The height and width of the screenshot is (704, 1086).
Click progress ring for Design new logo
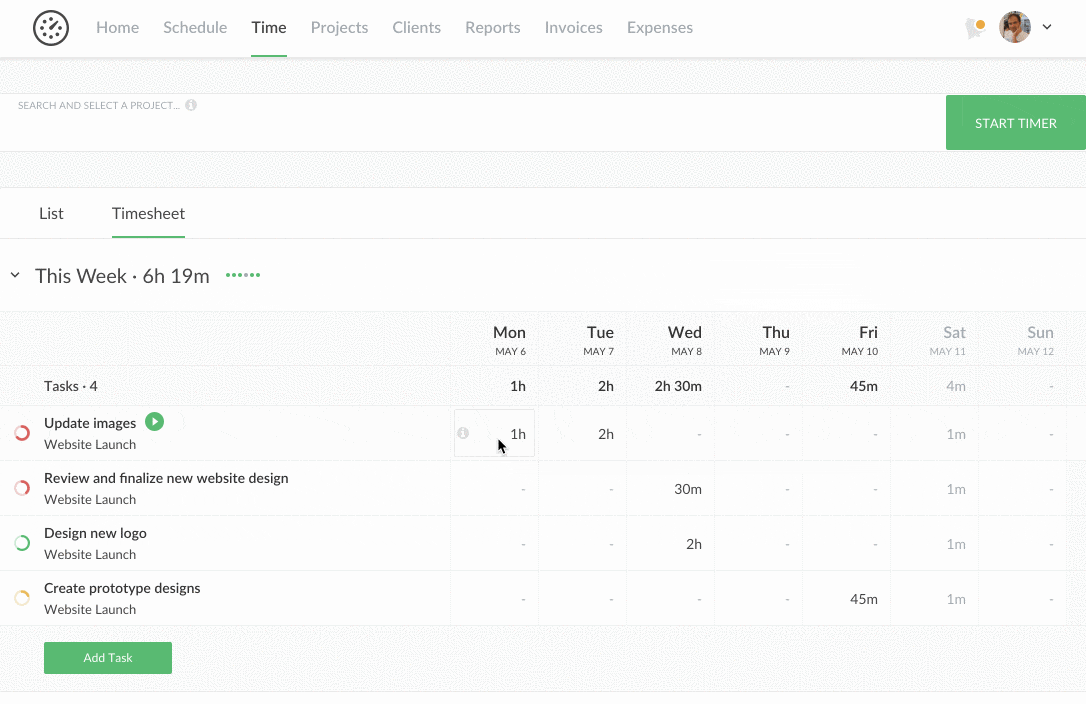[22, 543]
